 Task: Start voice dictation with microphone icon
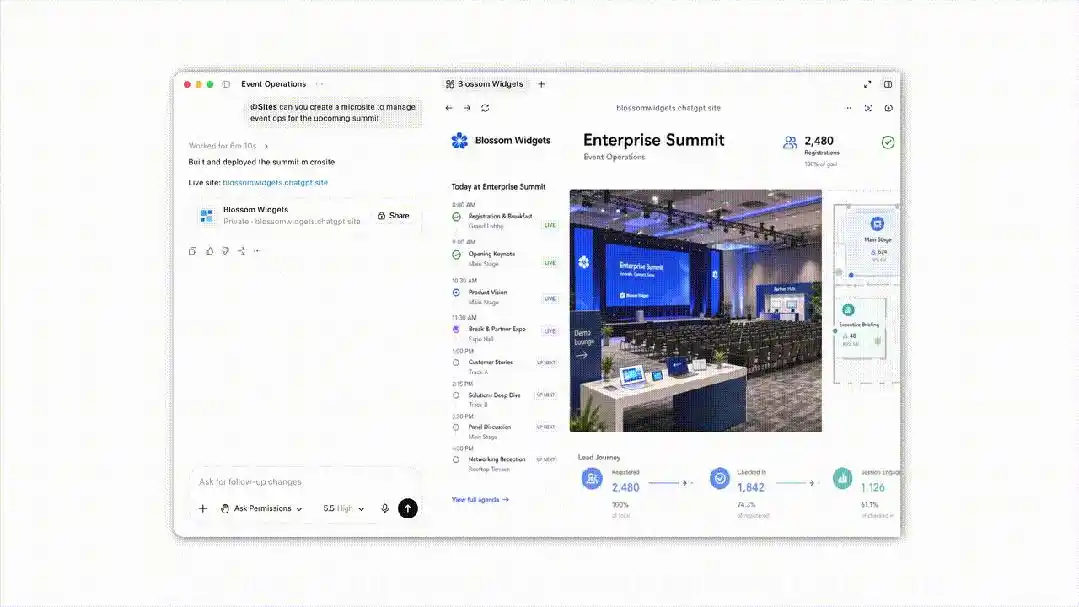pyautogui.click(x=385, y=509)
